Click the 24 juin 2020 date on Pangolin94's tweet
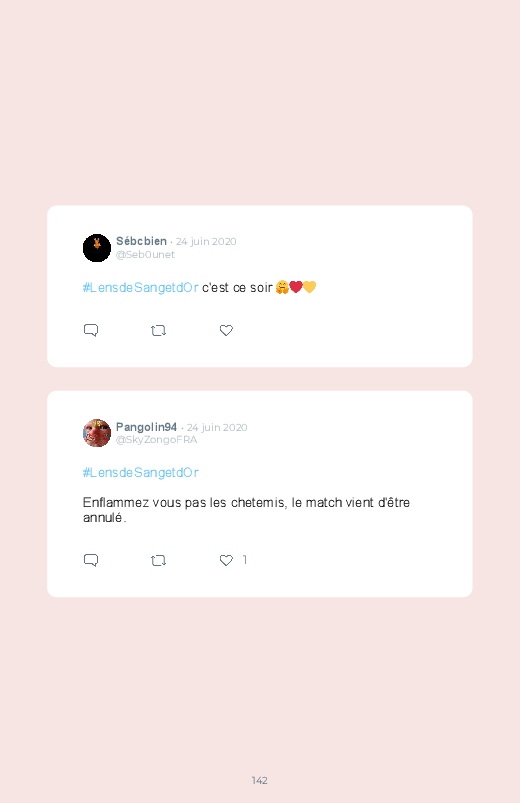This screenshot has height=803, width=520. pos(217,428)
